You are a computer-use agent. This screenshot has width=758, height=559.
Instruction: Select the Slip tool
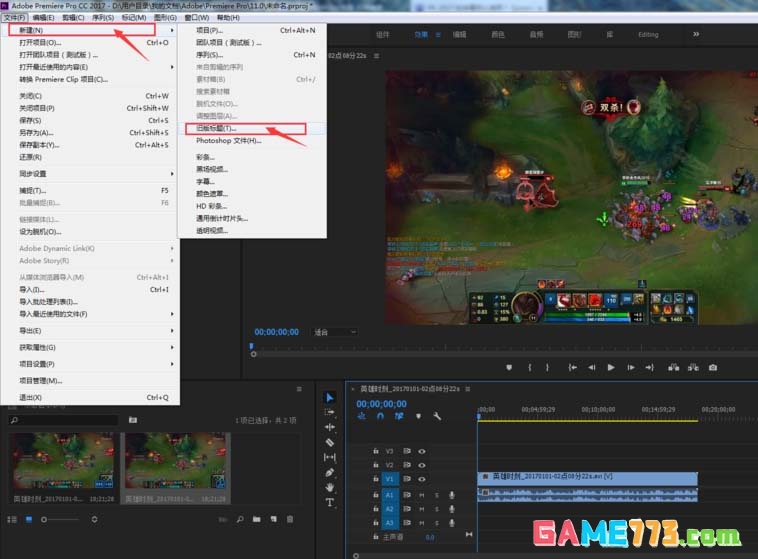(x=330, y=457)
